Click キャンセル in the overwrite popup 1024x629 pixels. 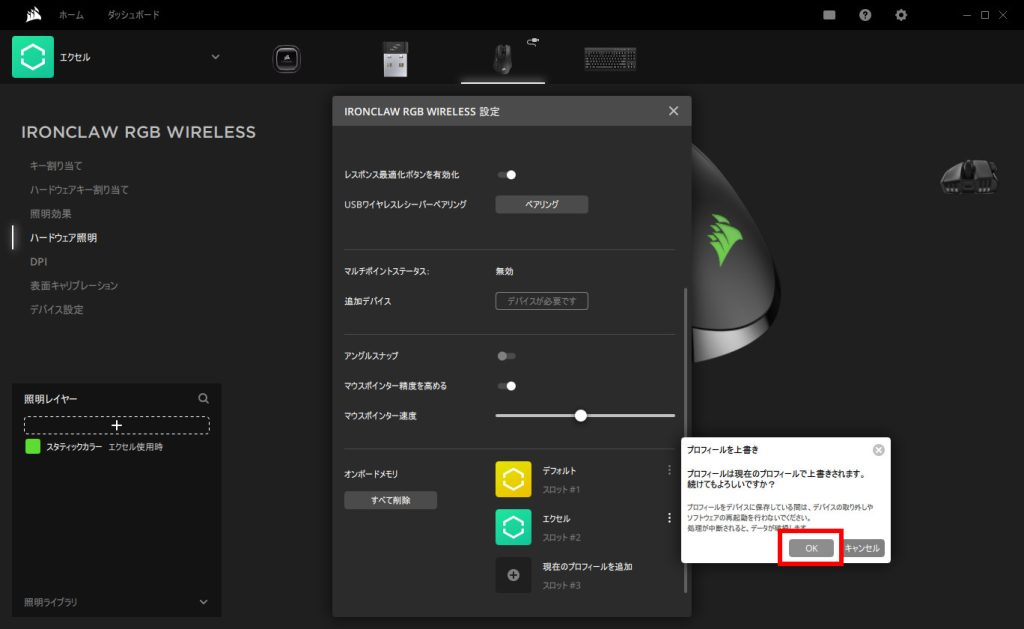pyautogui.click(x=862, y=548)
